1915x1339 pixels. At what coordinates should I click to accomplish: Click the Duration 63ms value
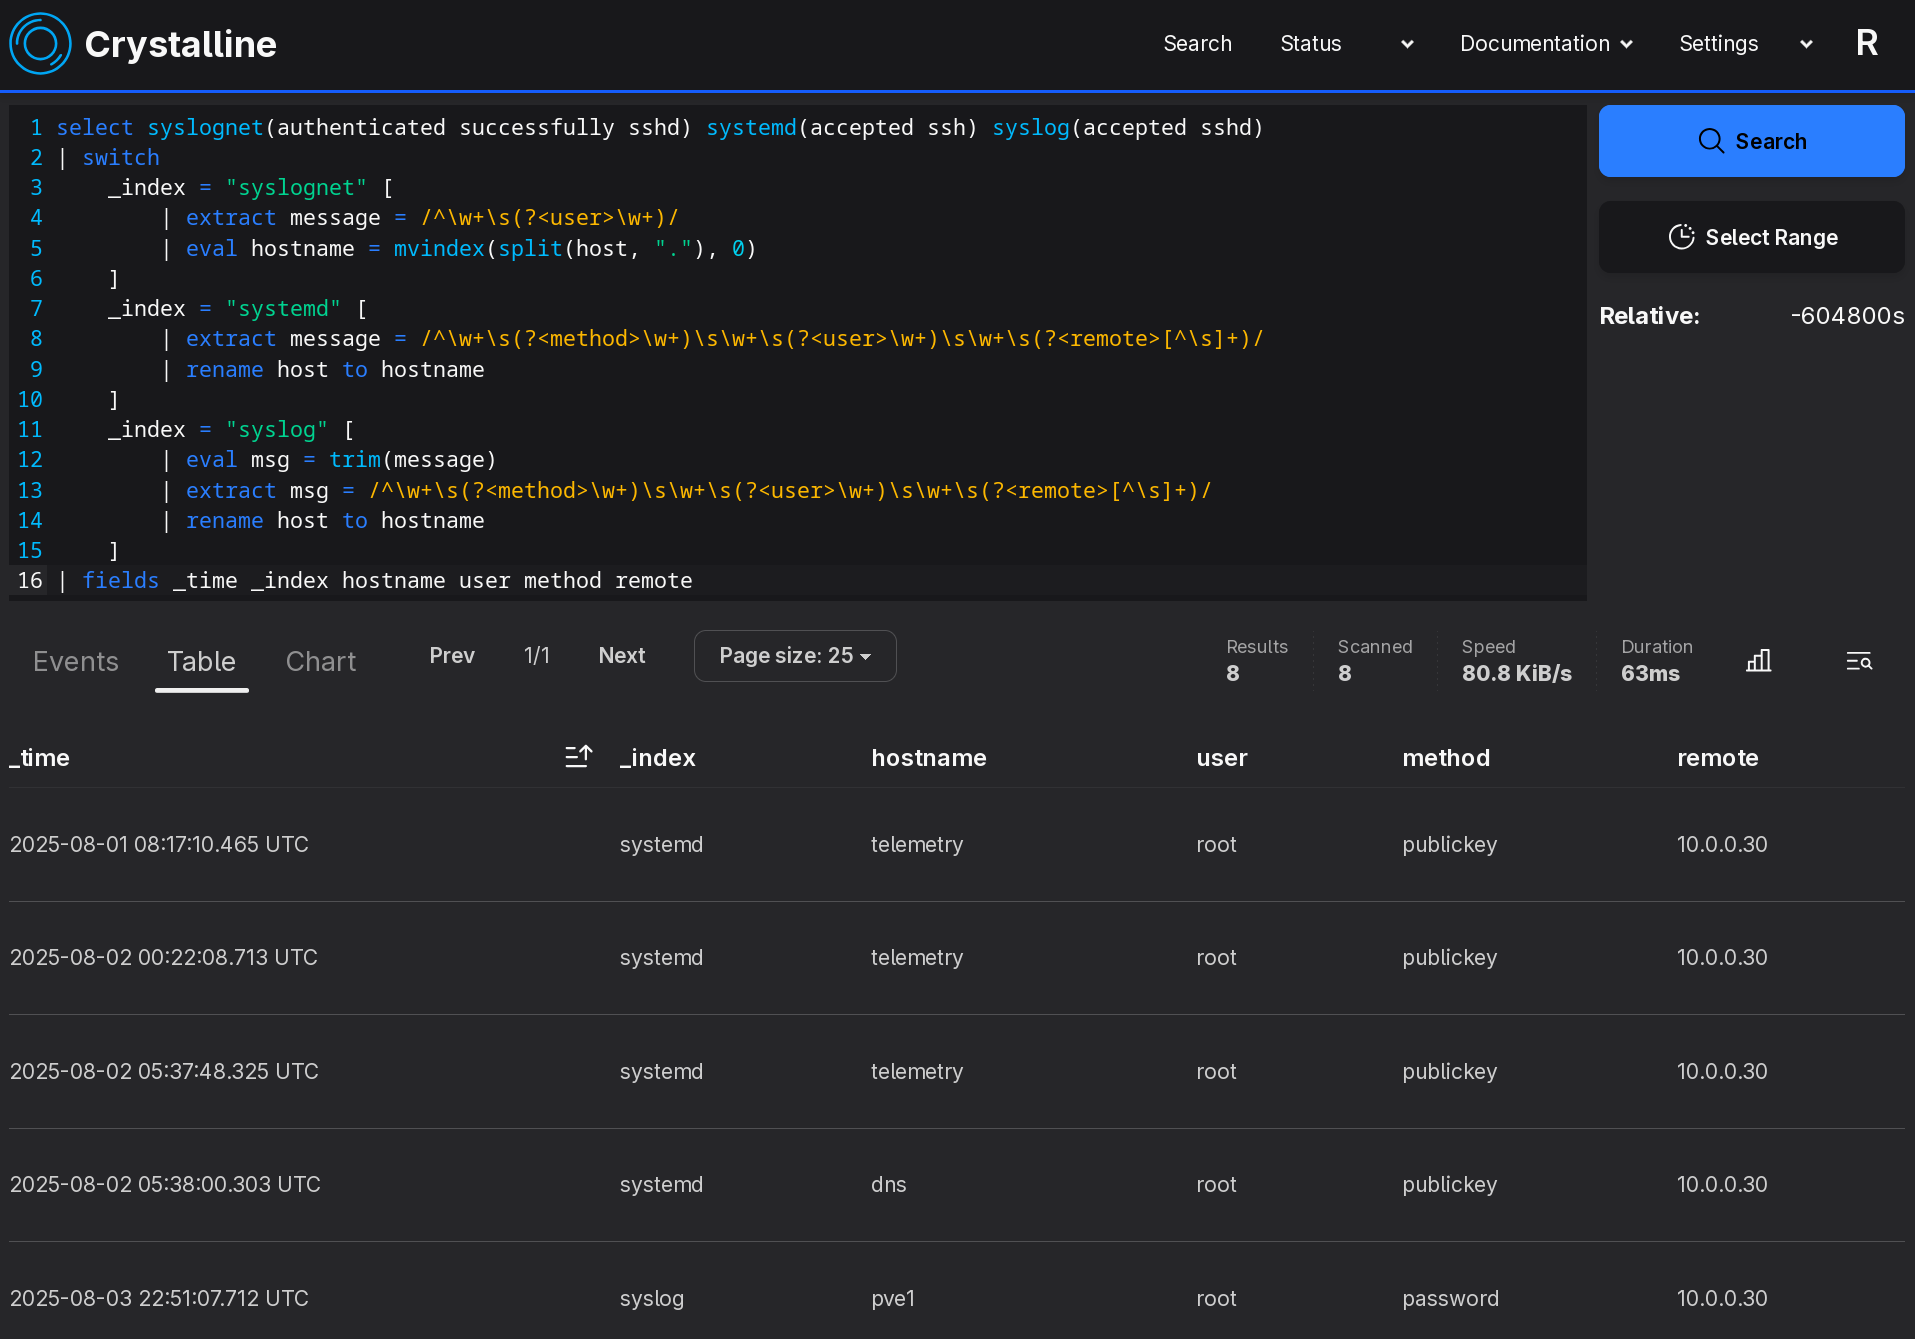pyautogui.click(x=1650, y=673)
